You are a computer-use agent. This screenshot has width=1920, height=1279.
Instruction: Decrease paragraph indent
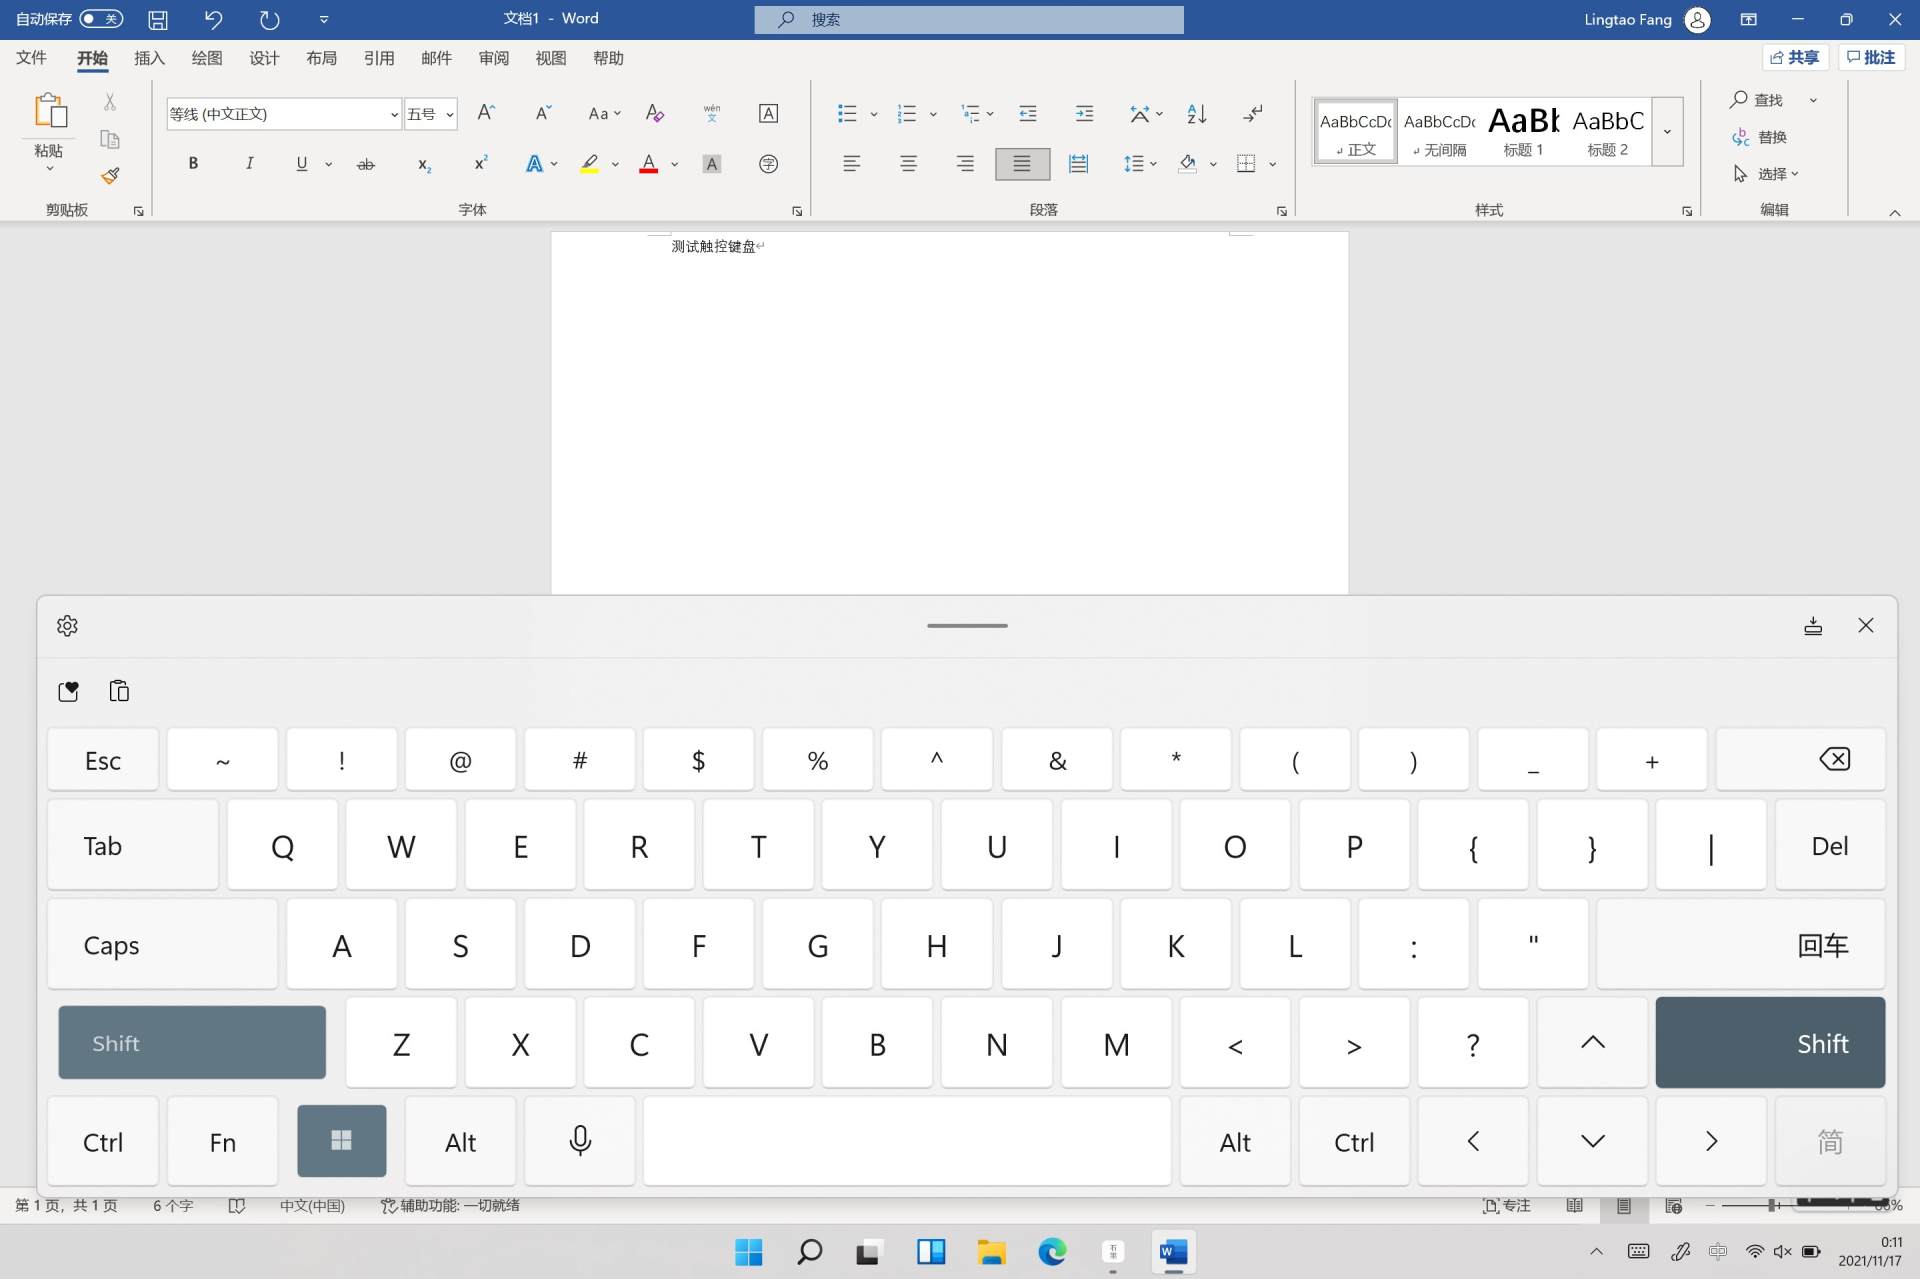pos(1027,113)
